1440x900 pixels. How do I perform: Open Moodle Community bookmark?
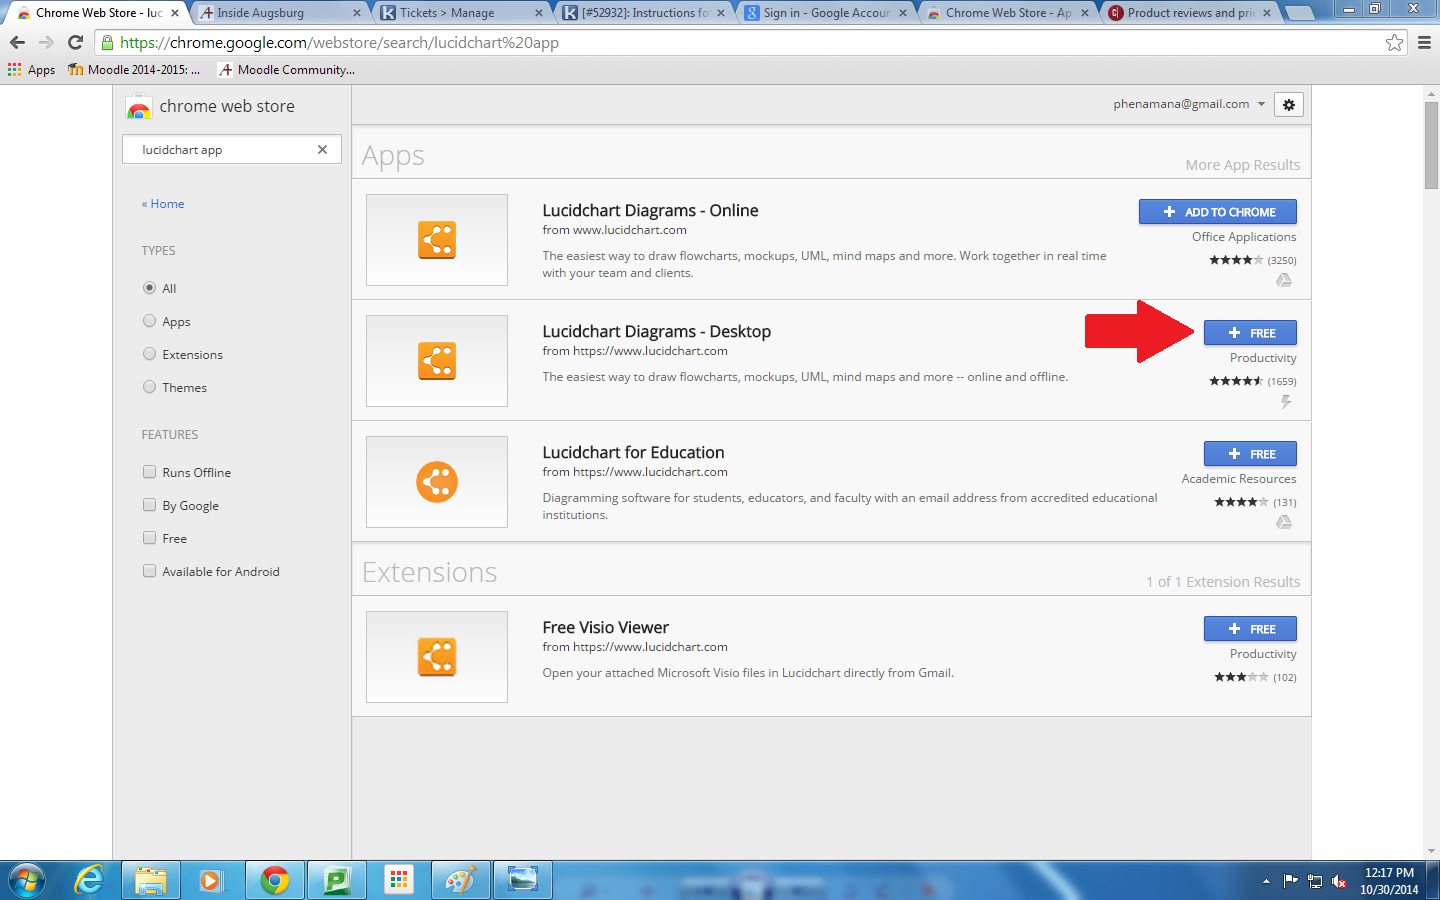click(286, 70)
